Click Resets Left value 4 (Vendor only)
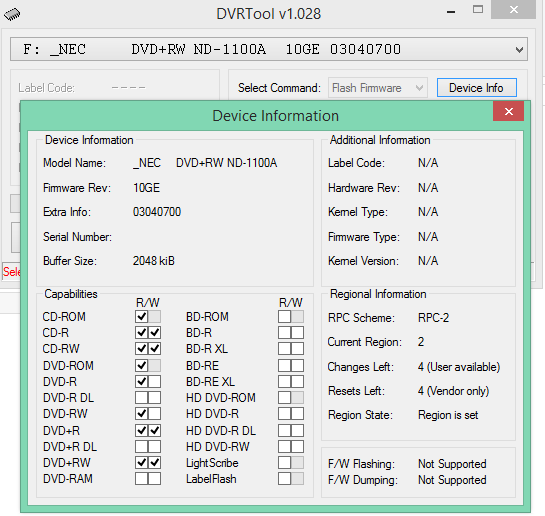Screen dimensions: 545x516 [x=454, y=391]
